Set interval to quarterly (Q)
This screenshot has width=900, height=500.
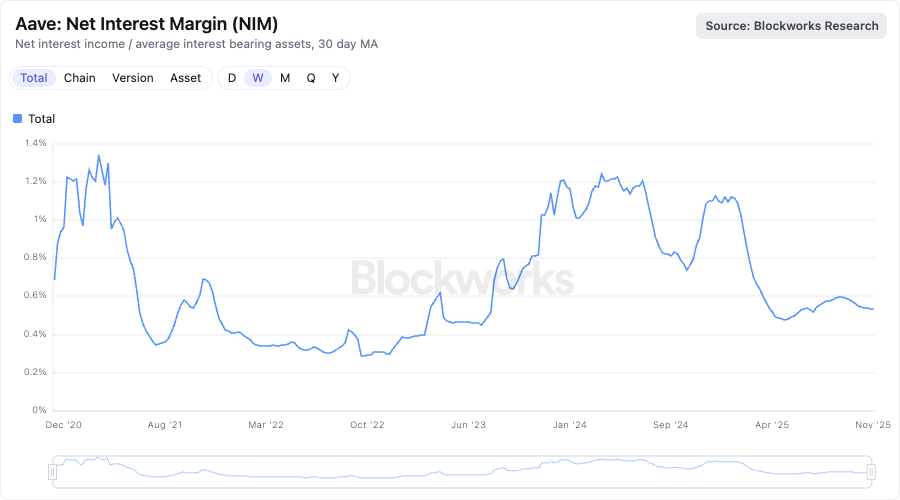pos(311,78)
